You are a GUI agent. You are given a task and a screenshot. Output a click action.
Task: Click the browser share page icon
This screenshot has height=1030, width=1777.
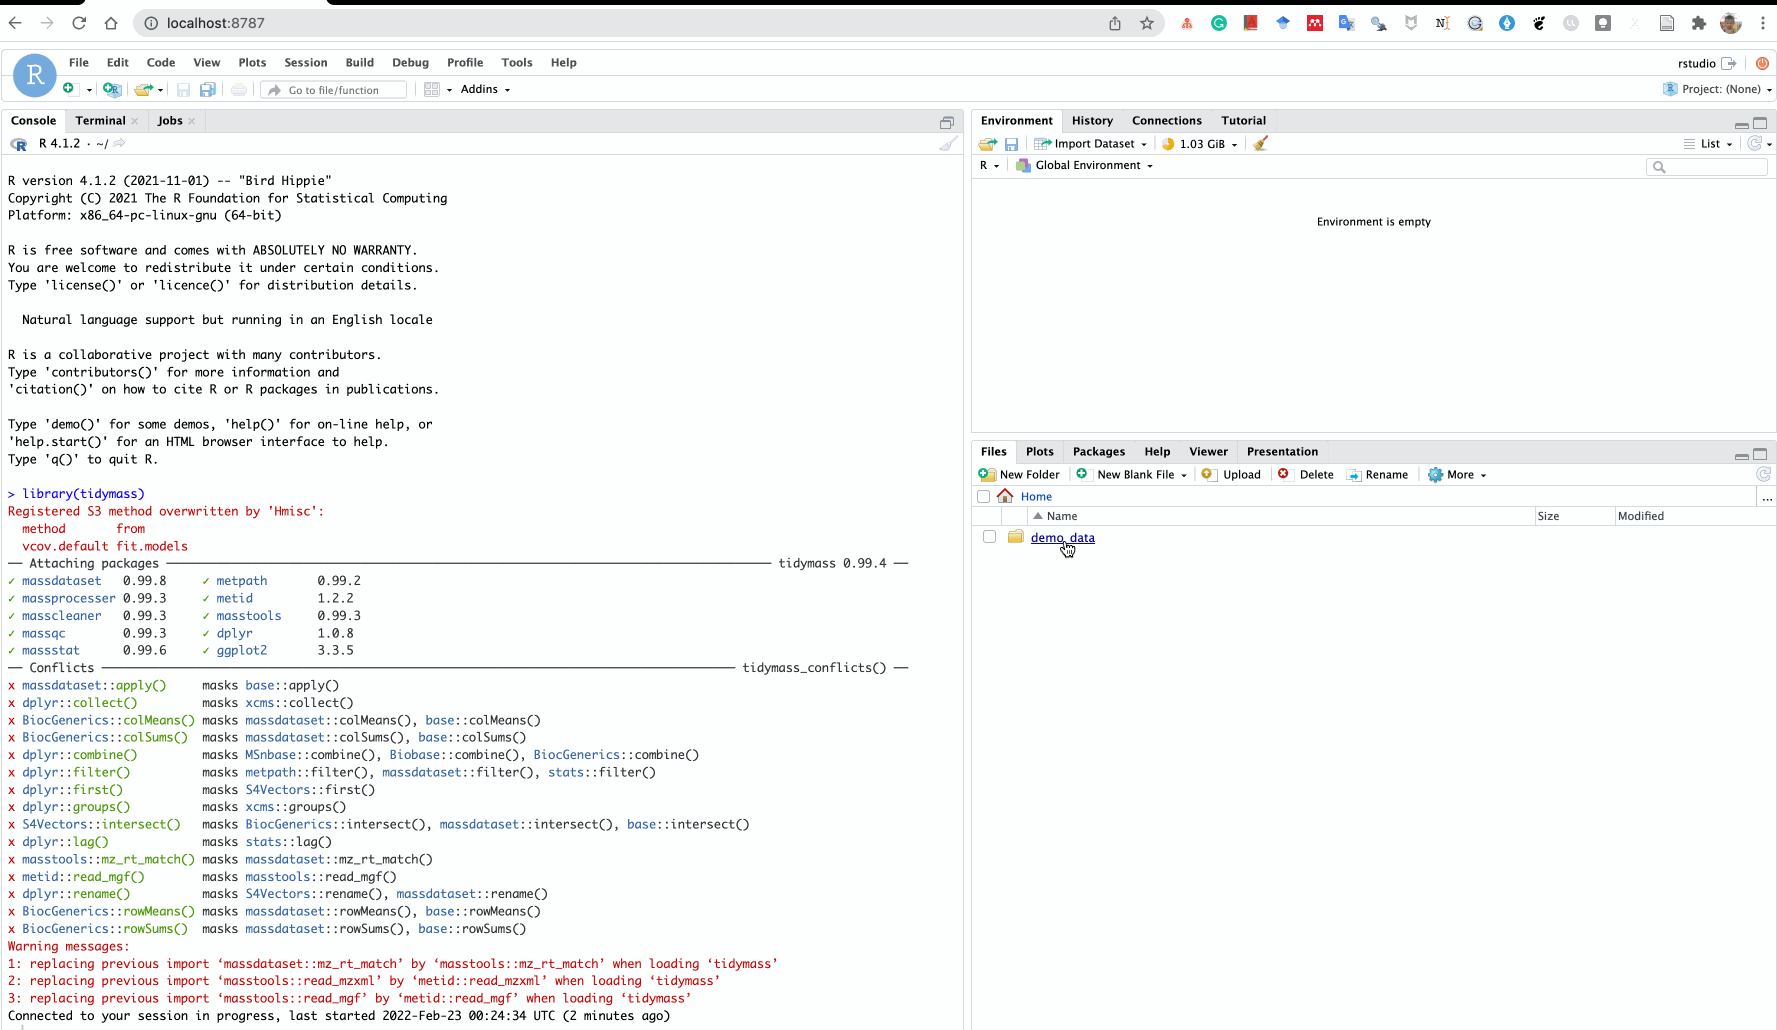pos(1115,23)
